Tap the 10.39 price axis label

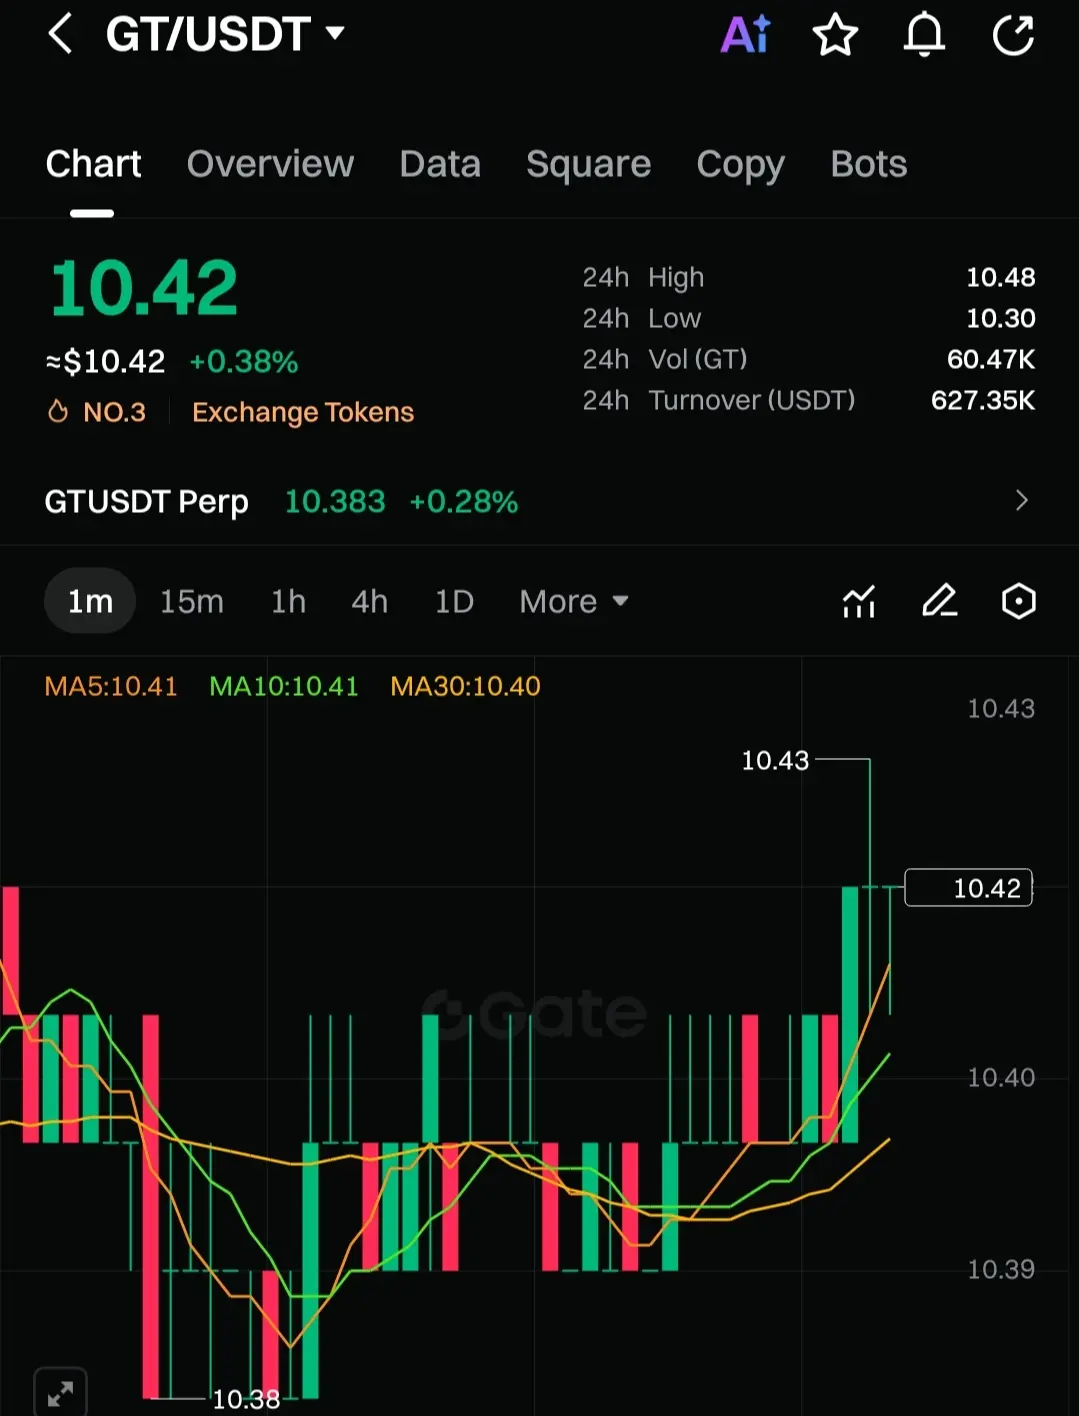[x=1001, y=1269]
